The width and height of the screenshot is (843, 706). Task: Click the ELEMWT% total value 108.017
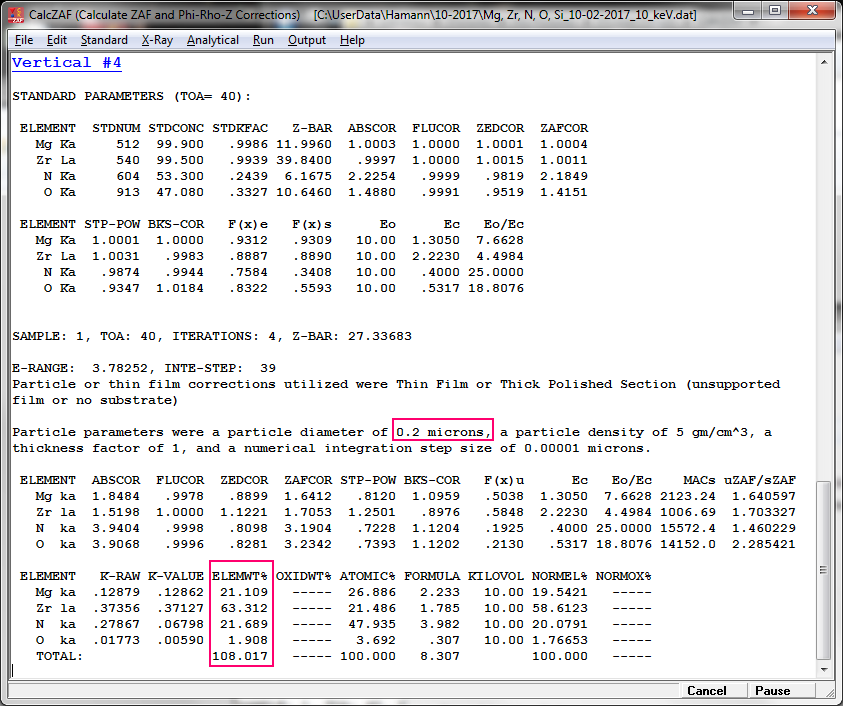(x=241, y=656)
